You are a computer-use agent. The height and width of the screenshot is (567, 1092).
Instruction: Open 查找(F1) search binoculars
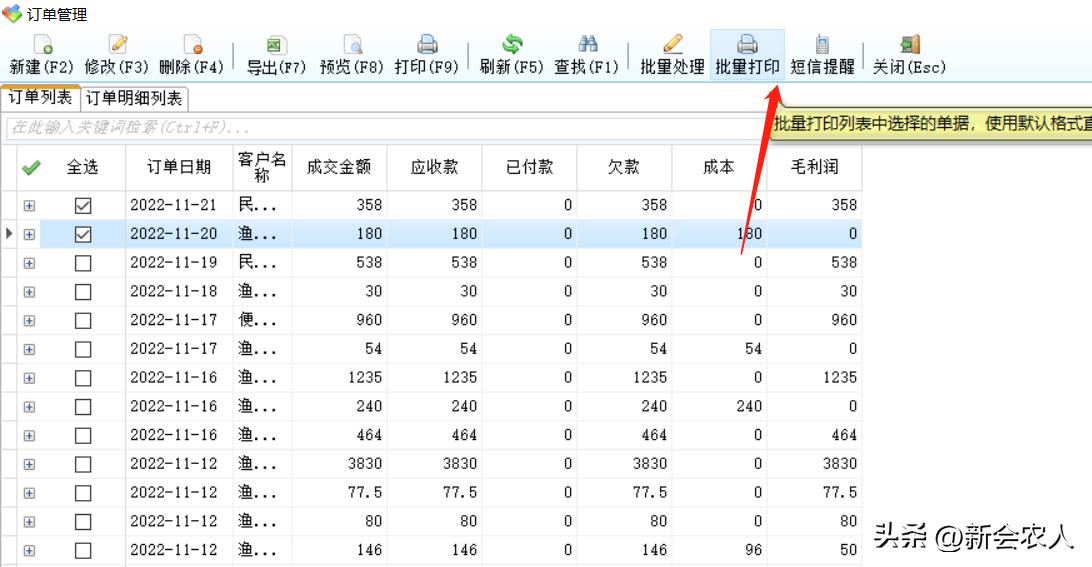pyautogui.click(x=588, y=45)
